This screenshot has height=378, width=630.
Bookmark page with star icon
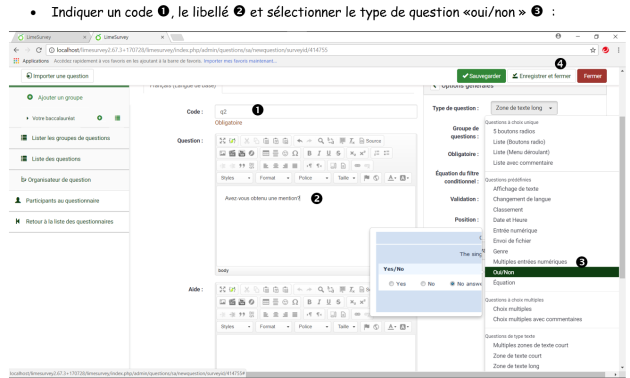click(593, 50)
